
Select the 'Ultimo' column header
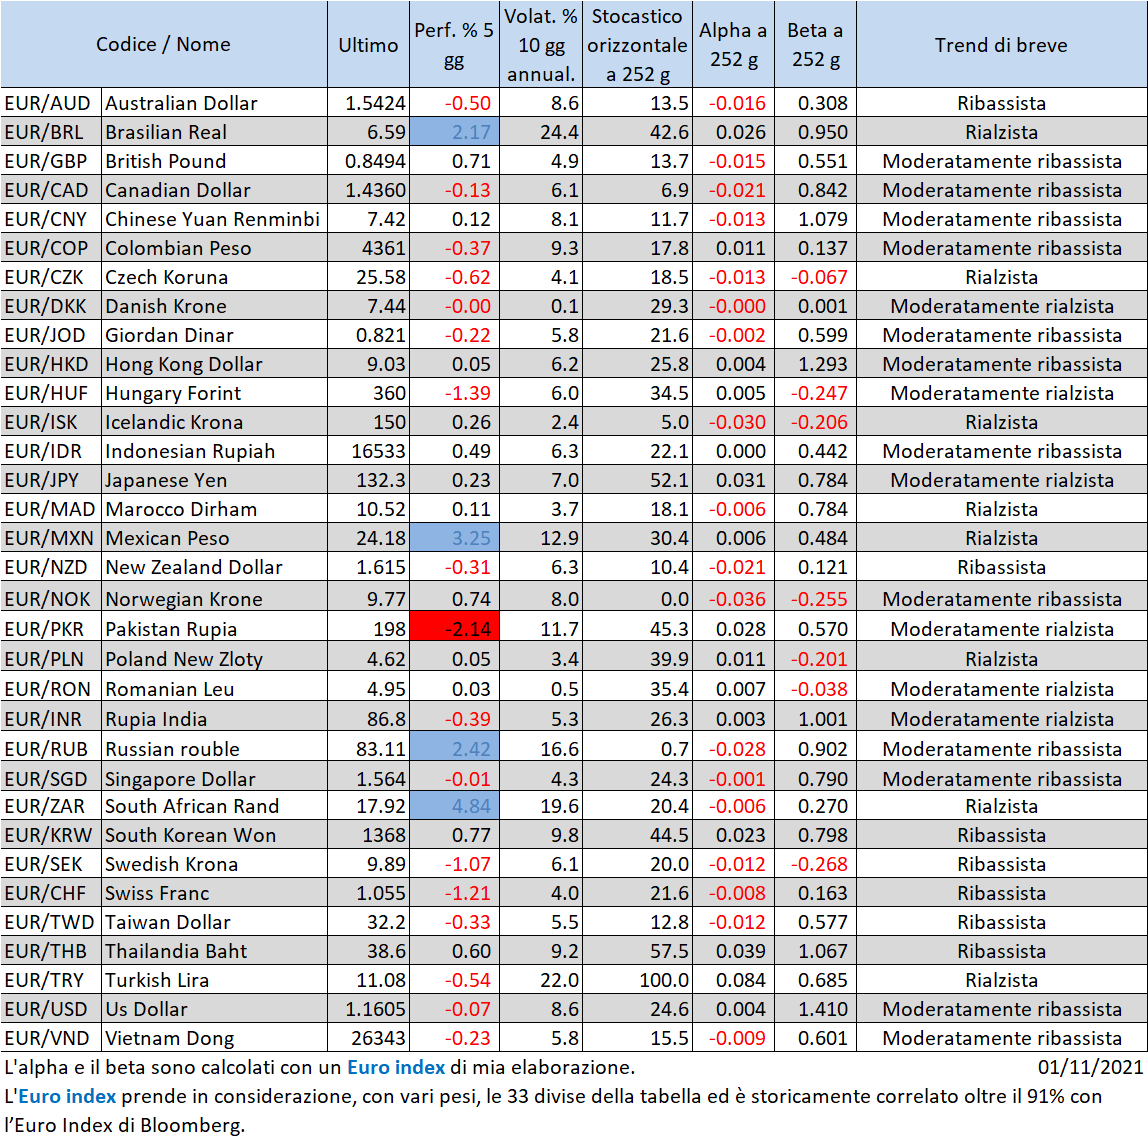coord(368,44)
